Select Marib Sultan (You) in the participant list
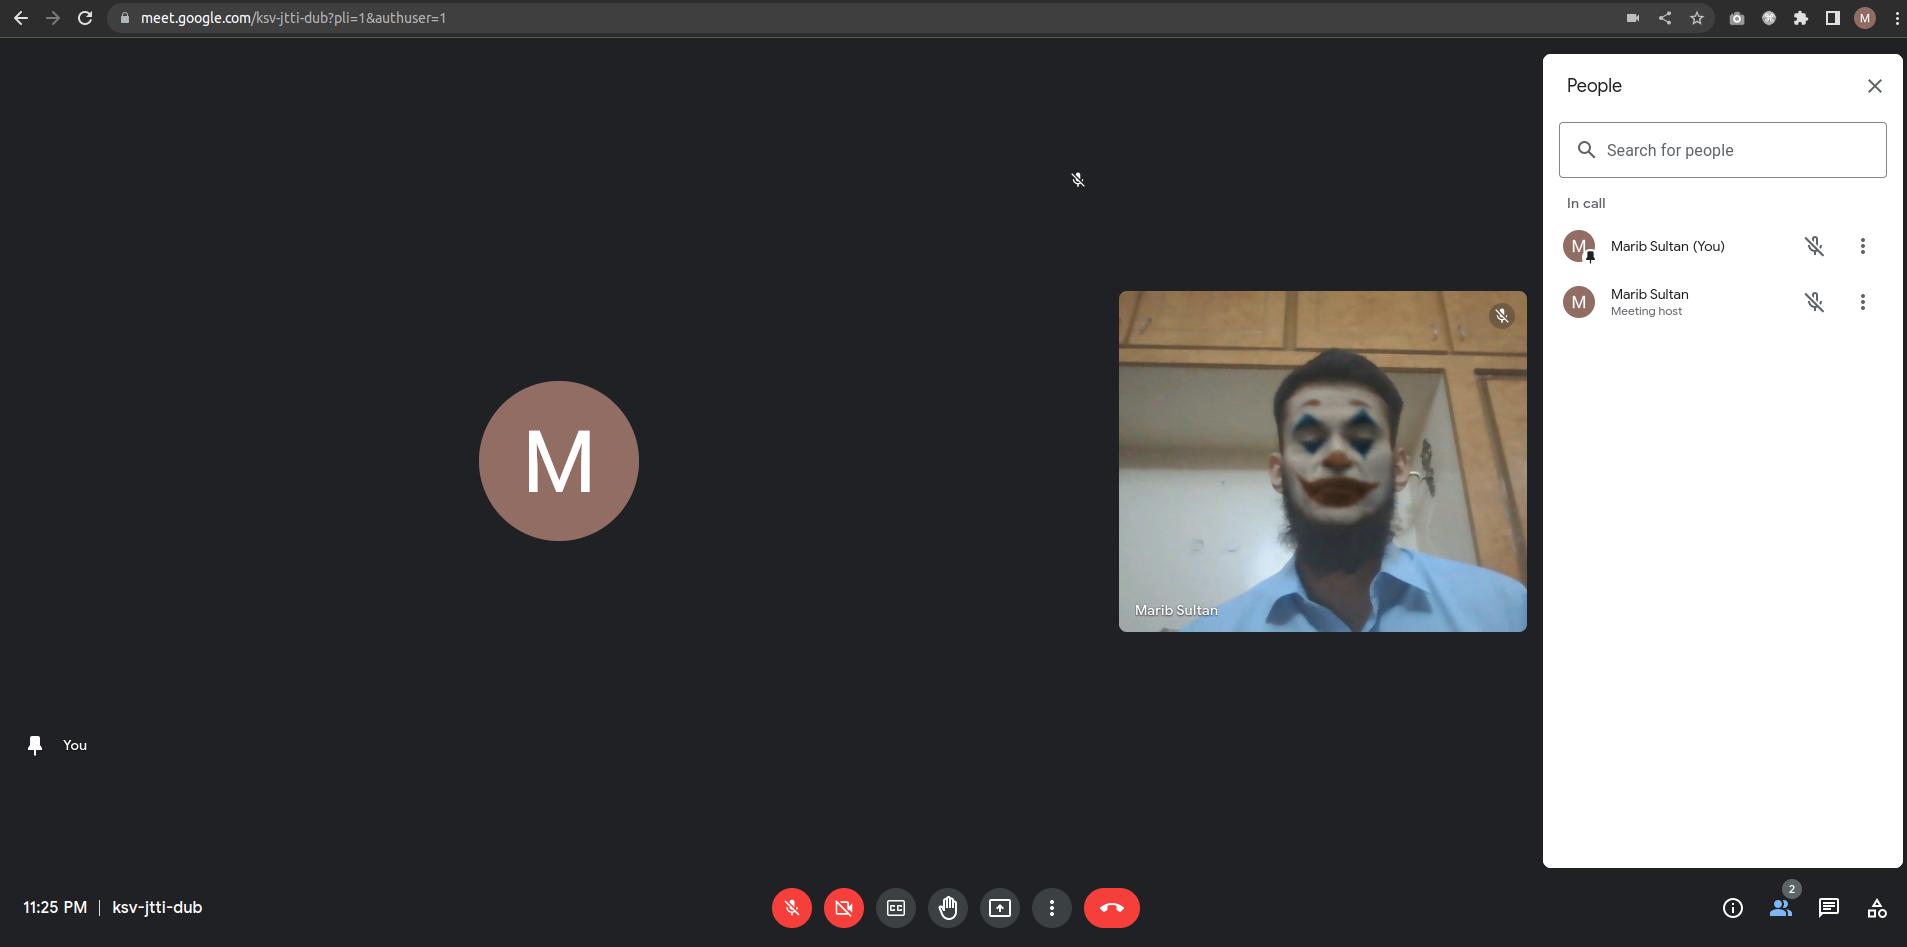Viewport: 1907px width, 947px height. click(x=1667, y=246)
